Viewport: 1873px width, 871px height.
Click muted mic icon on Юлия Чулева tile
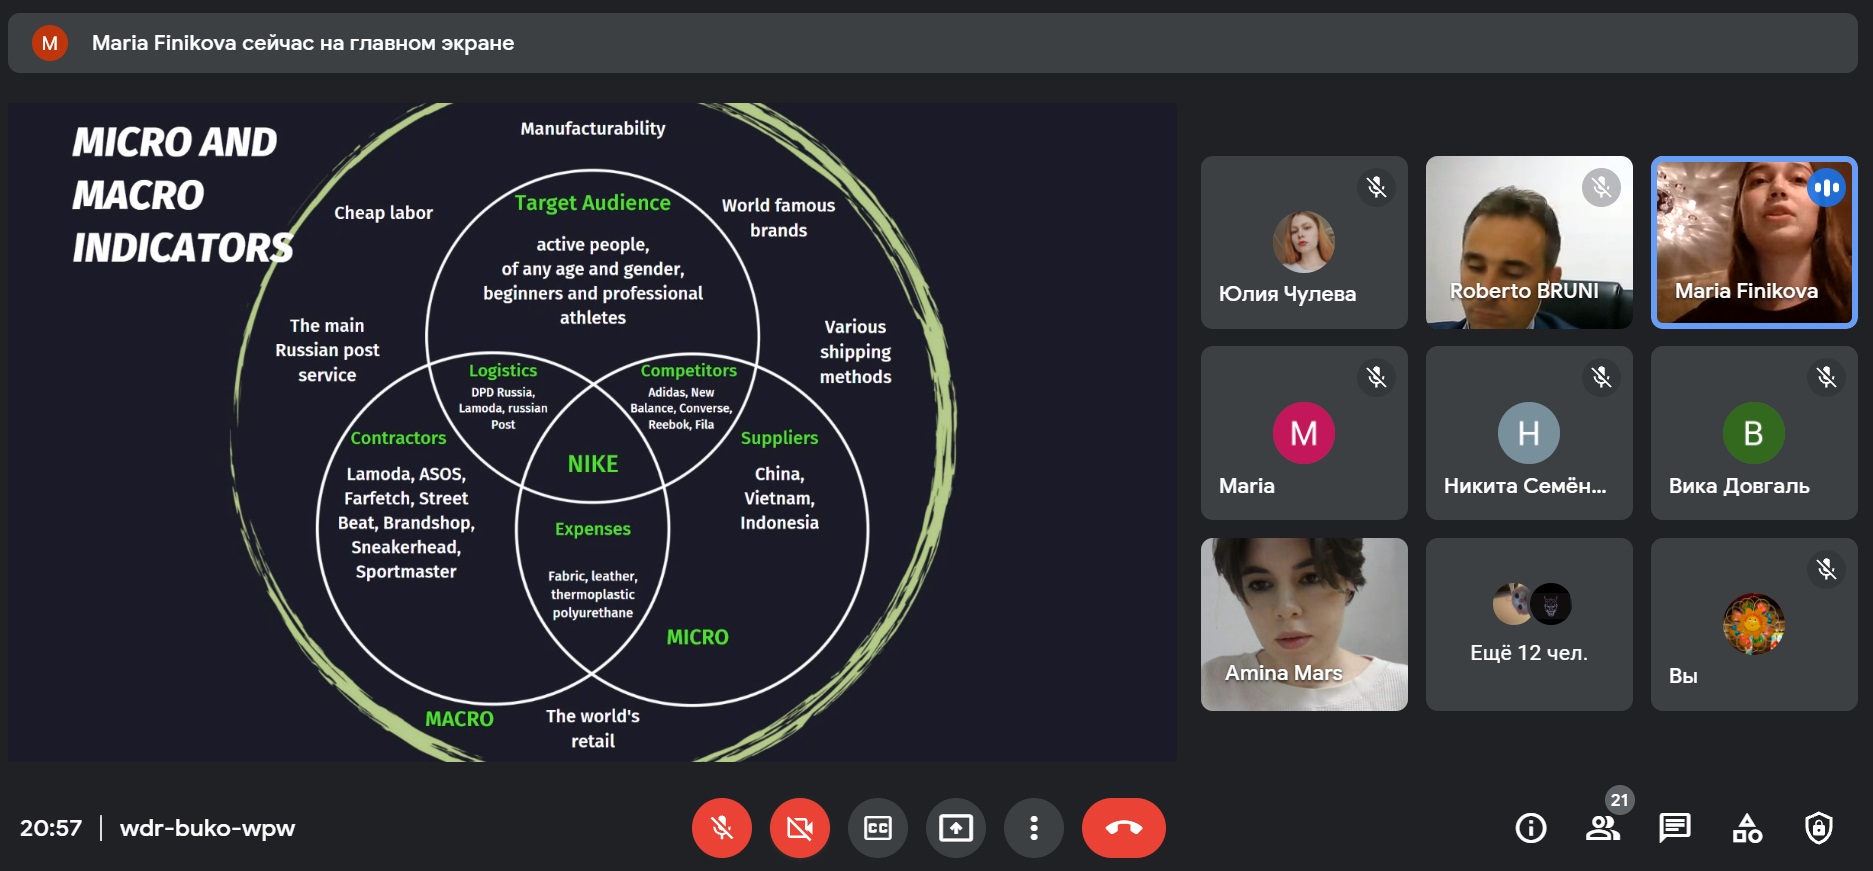pos(1376,187)
